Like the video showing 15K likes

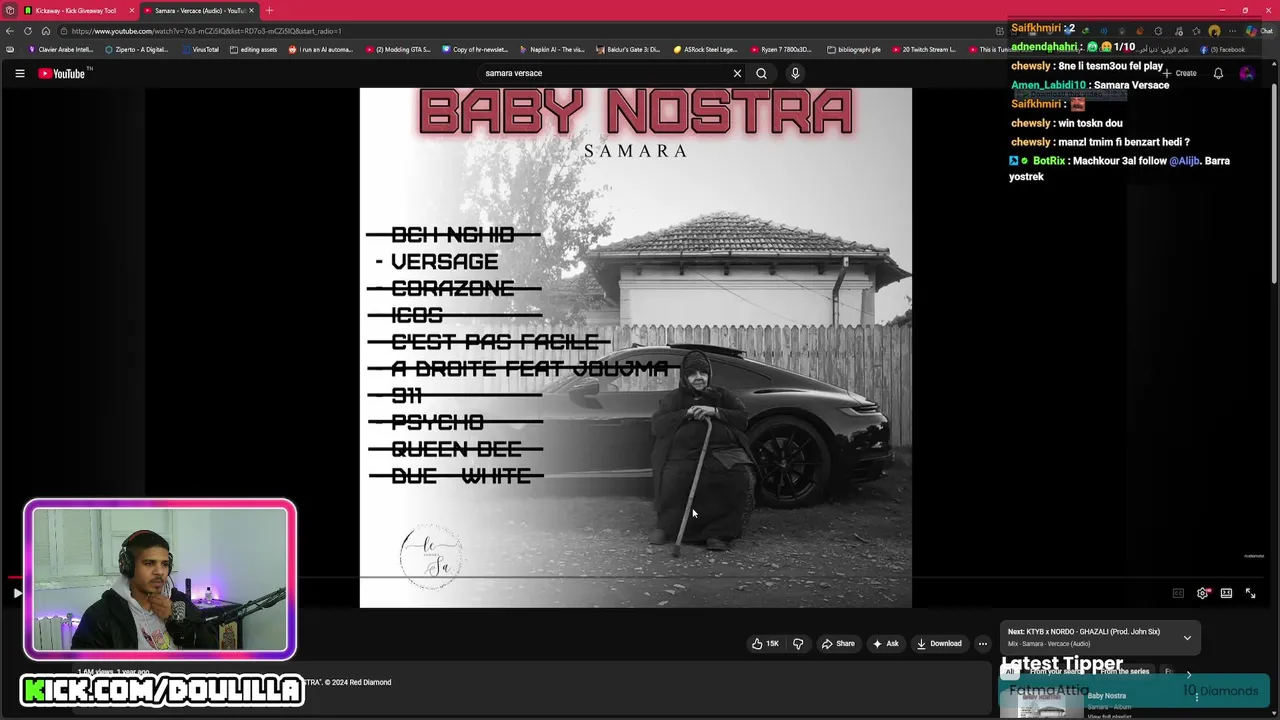click(765, 644)
